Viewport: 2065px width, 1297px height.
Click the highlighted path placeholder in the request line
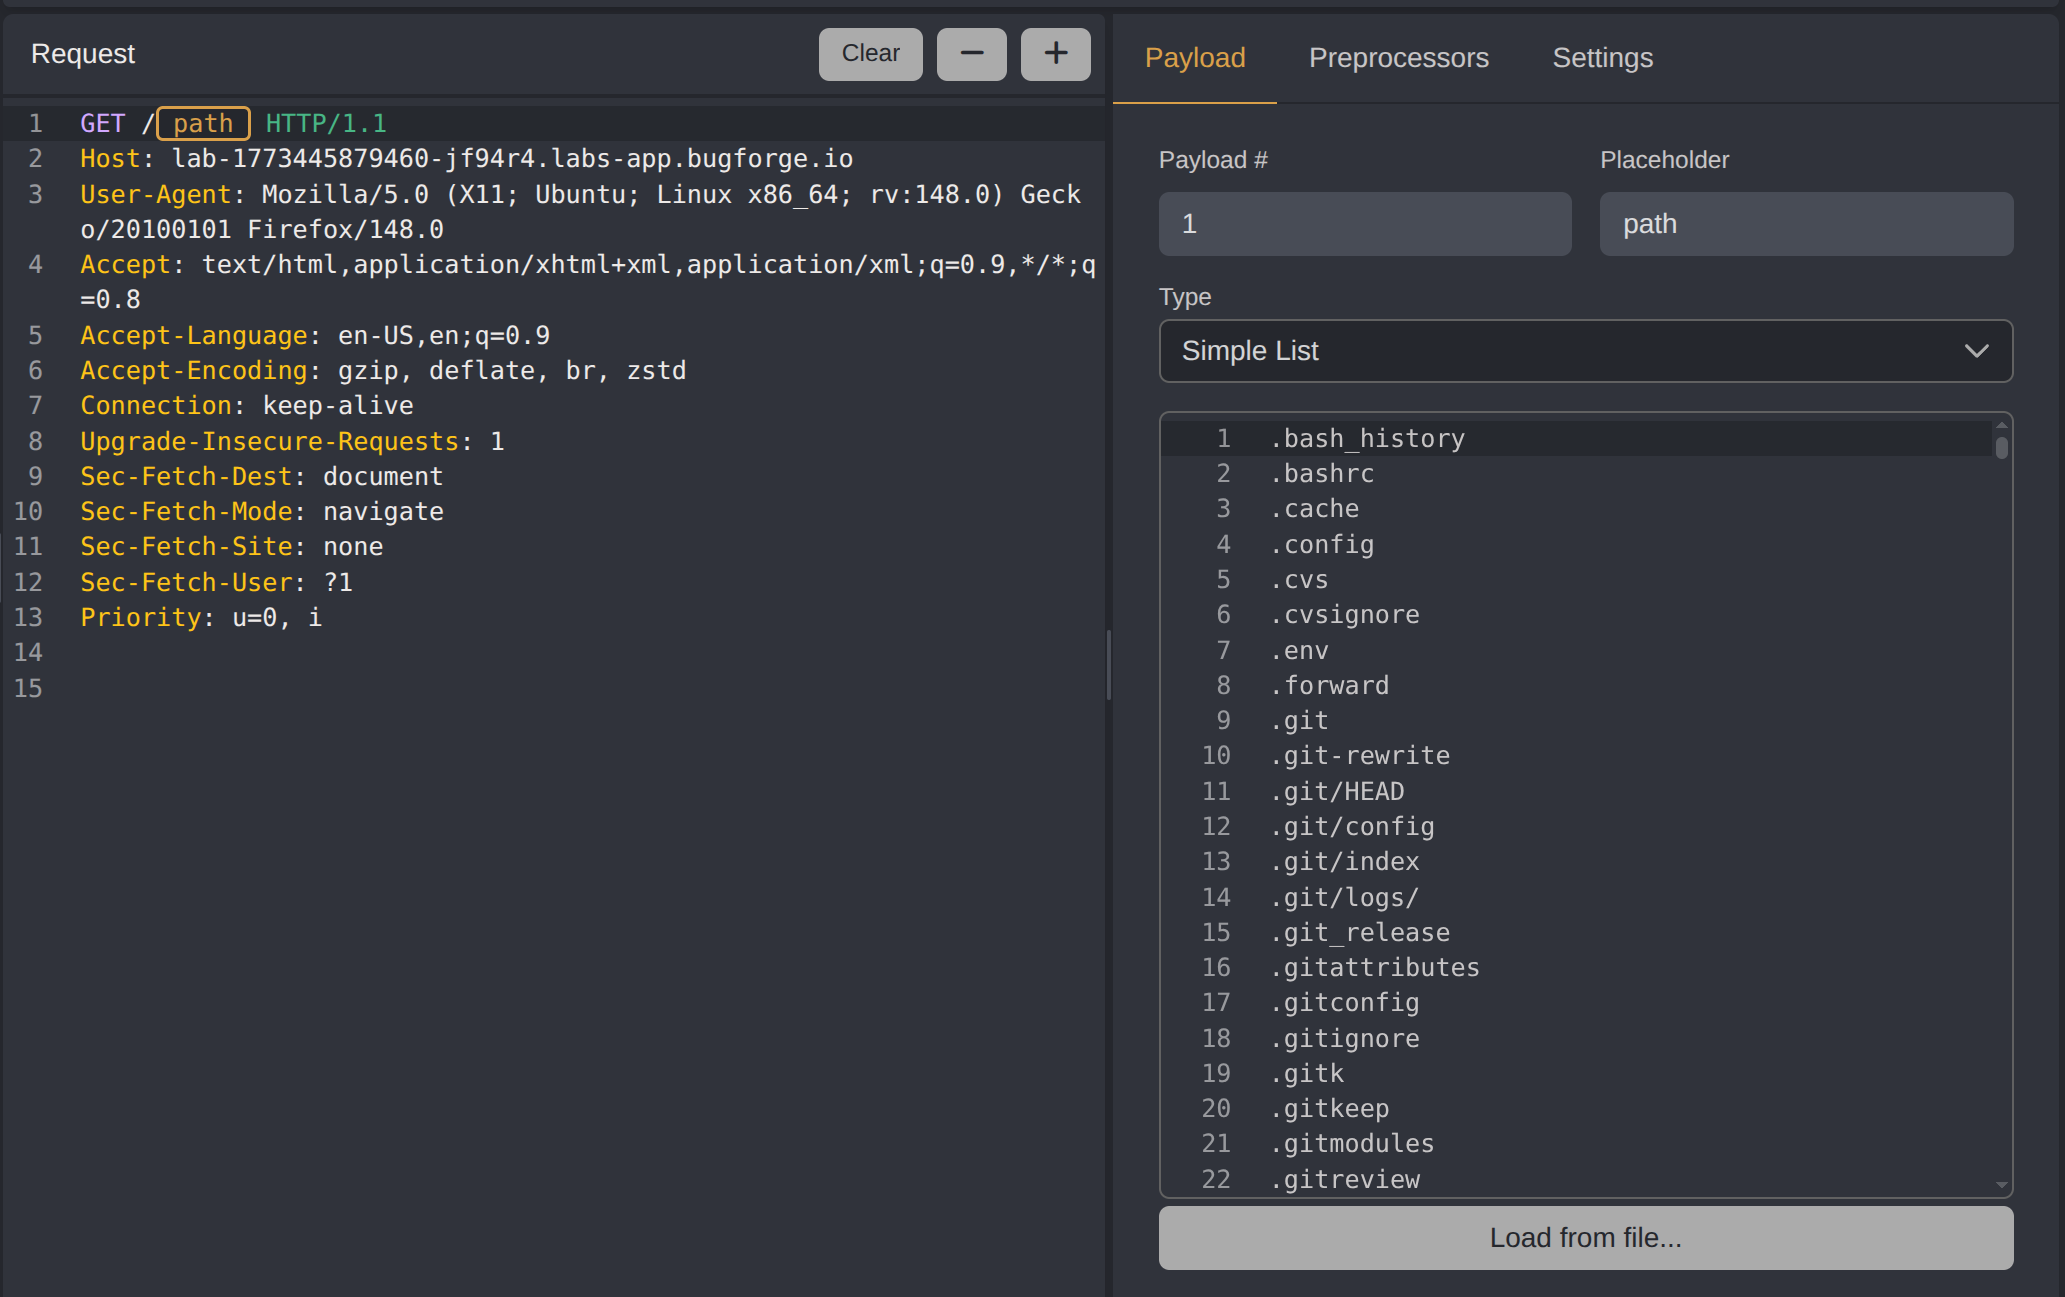[202, 122]
